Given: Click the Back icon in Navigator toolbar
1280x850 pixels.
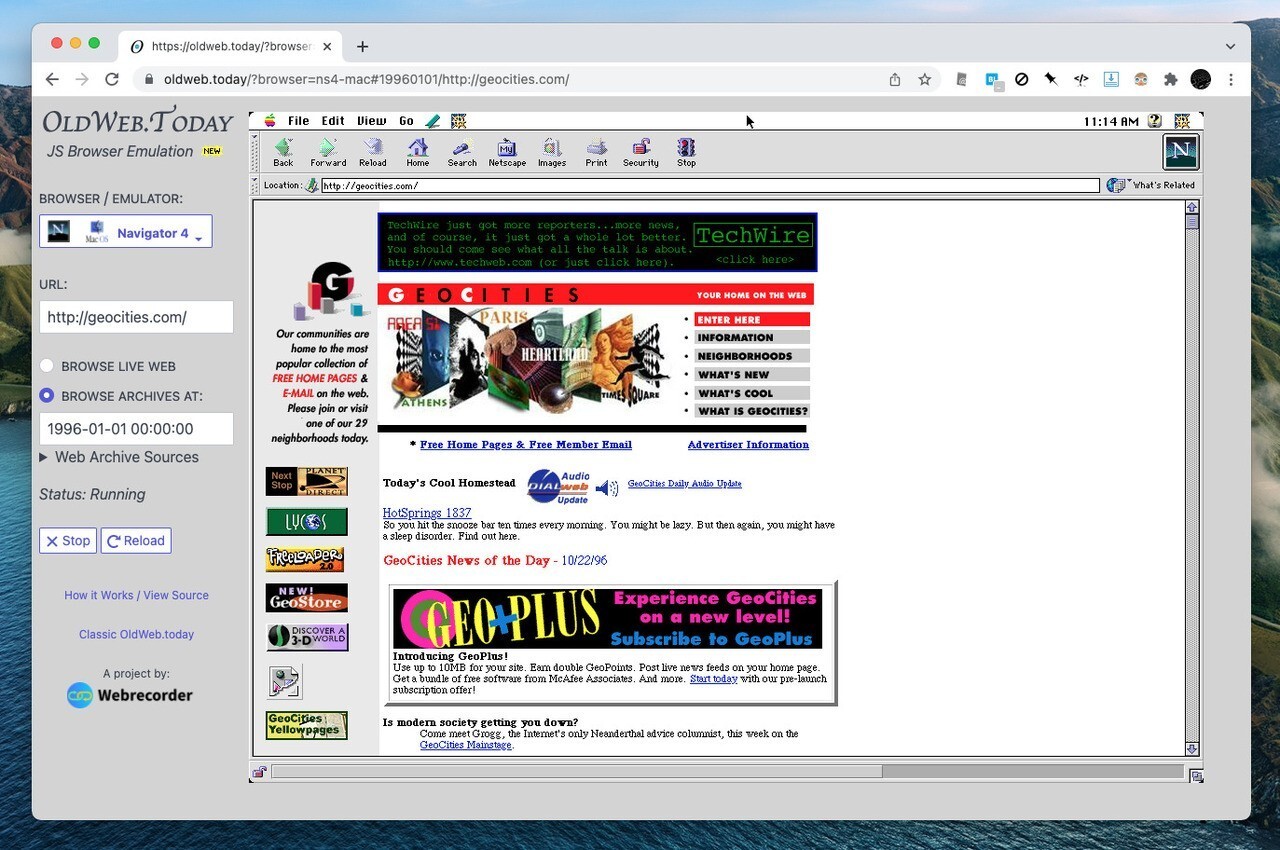Looking at the screenshot, I should pyautogui.click(x=283, y=151).
